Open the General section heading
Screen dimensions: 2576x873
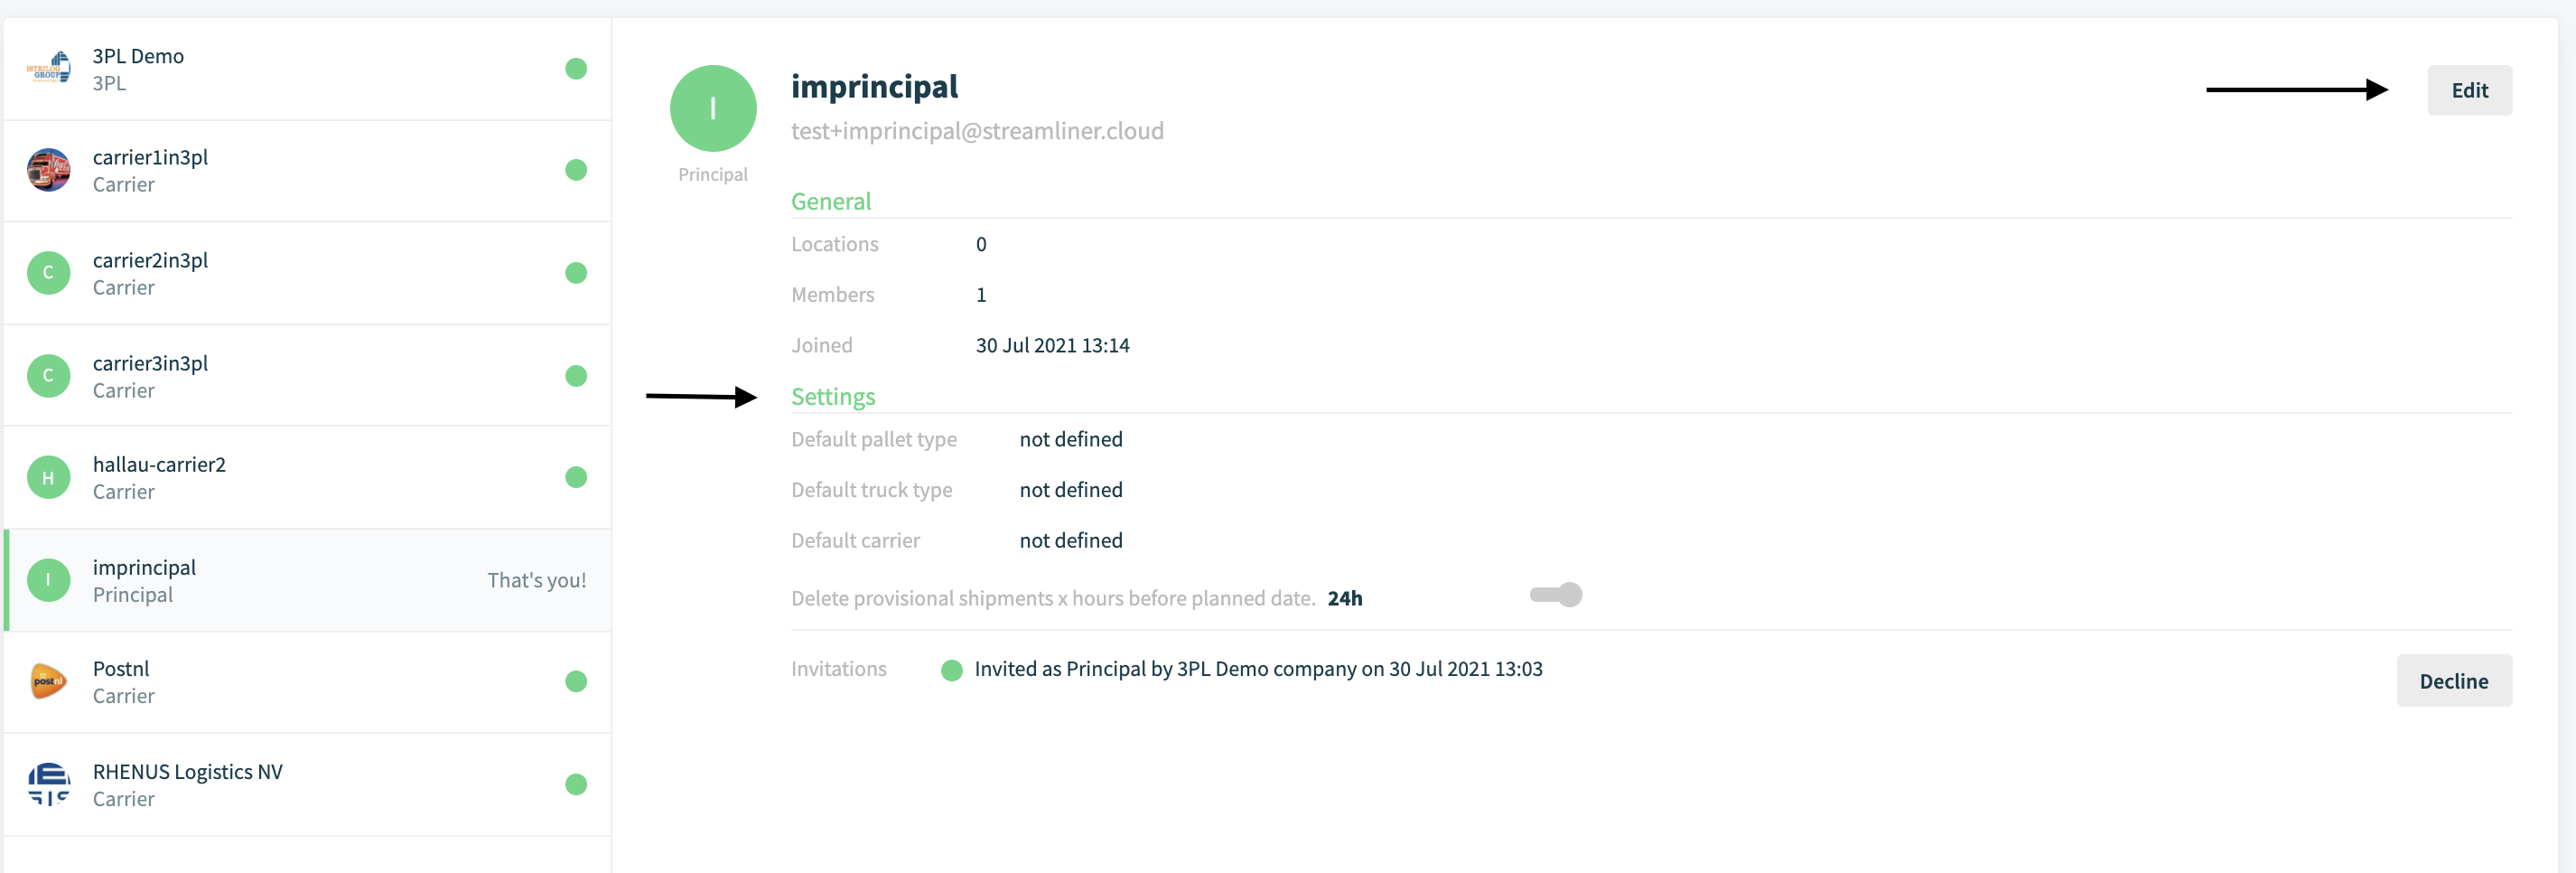pyautogui.click(x=831, y=201)
